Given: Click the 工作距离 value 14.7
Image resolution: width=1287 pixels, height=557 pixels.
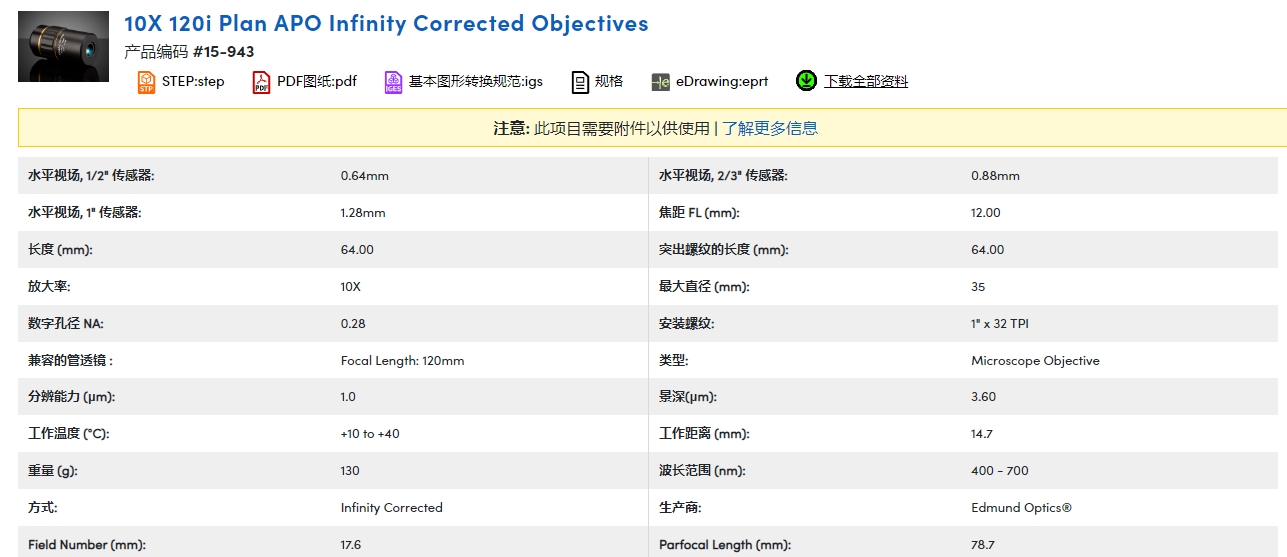Looking at the screenshot, I should coord(982,434).
